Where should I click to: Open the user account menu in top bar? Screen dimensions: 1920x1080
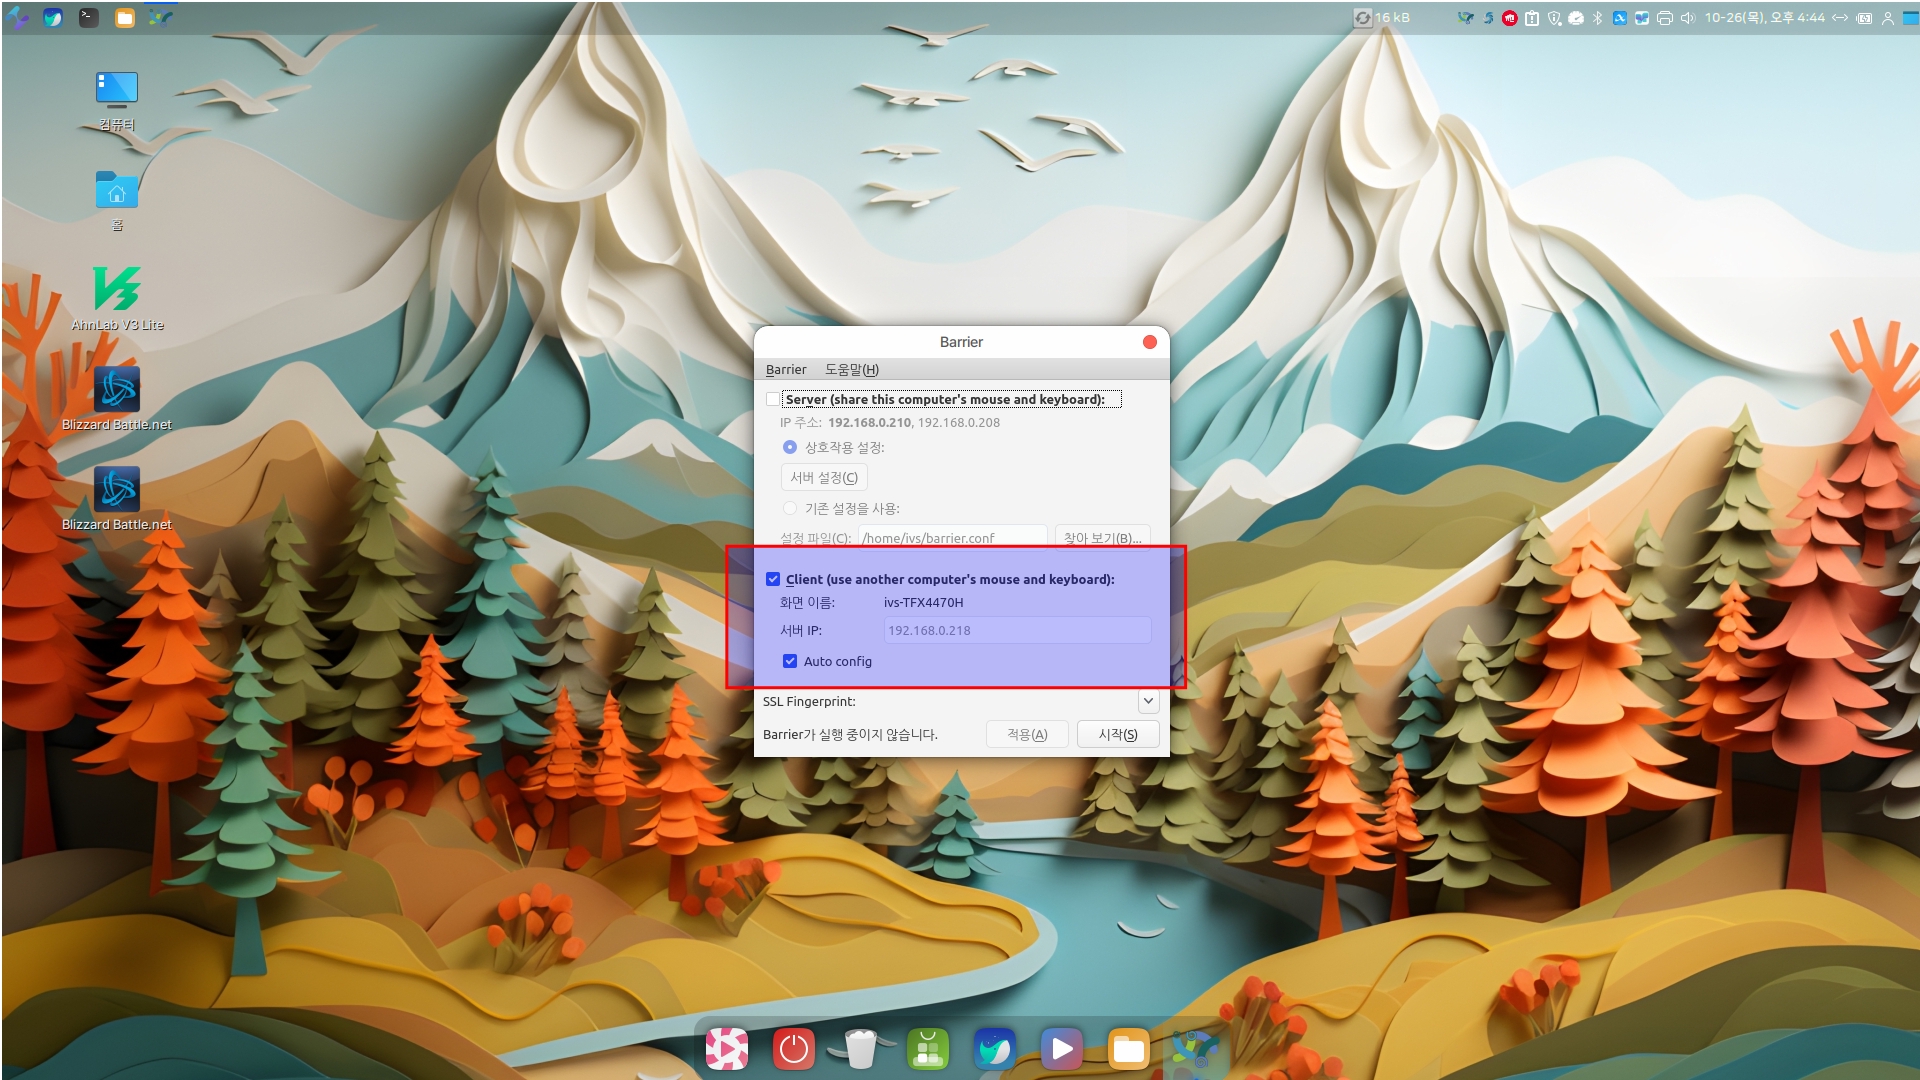click(1887, 18)
